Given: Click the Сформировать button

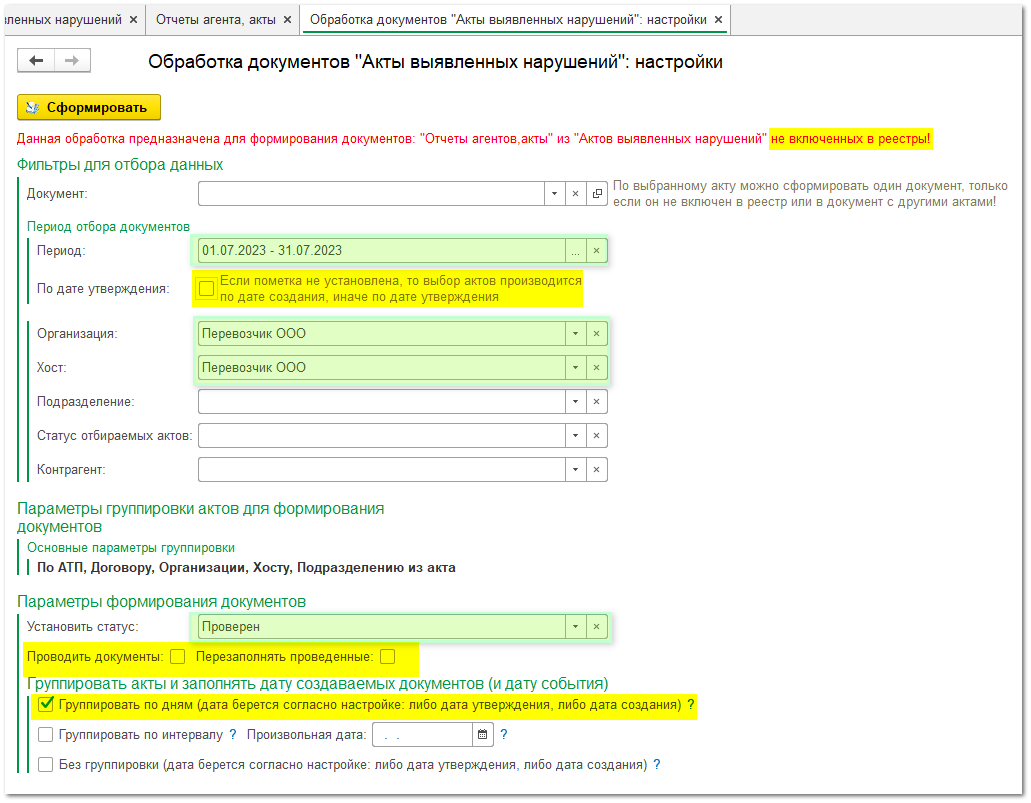Looking at the screenshot, I should coord(88,106).
